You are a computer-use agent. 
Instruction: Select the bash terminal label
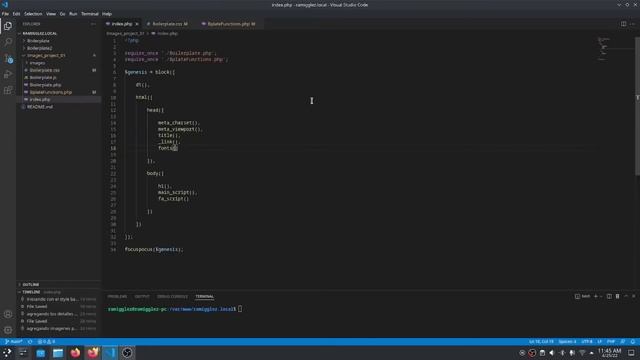coord(582,296)
